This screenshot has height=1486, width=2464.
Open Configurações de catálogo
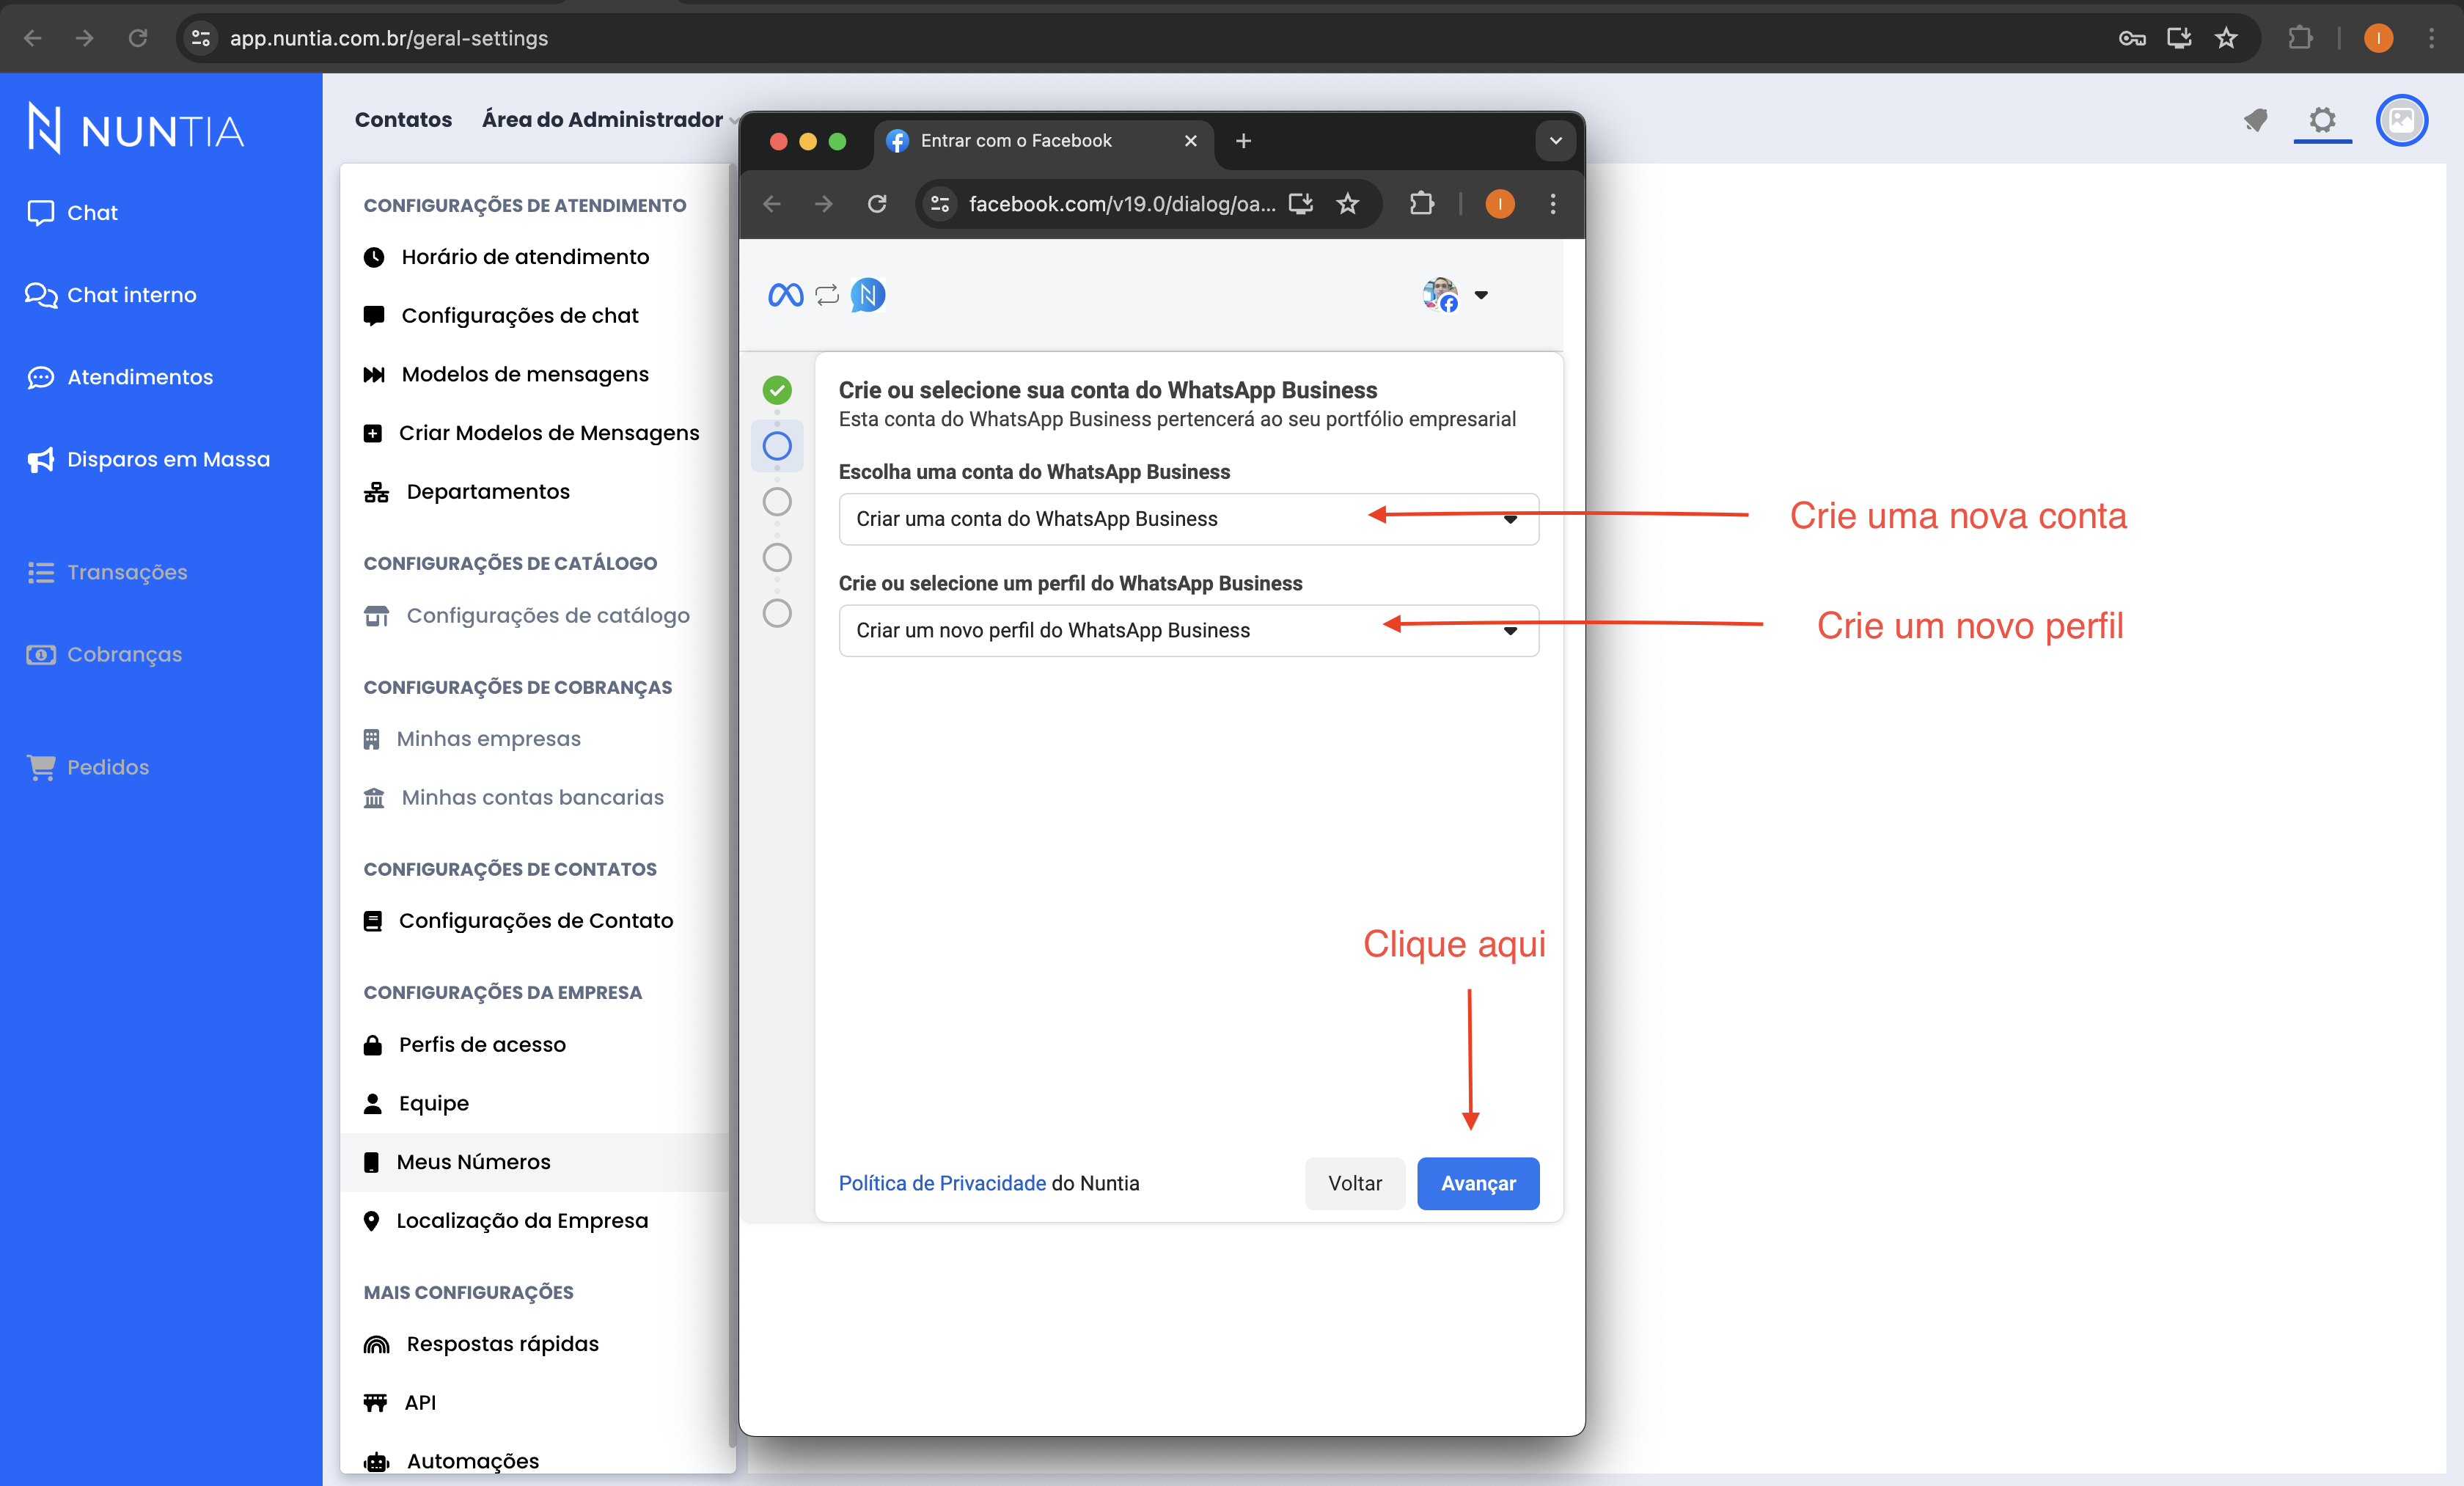(526, 615)
